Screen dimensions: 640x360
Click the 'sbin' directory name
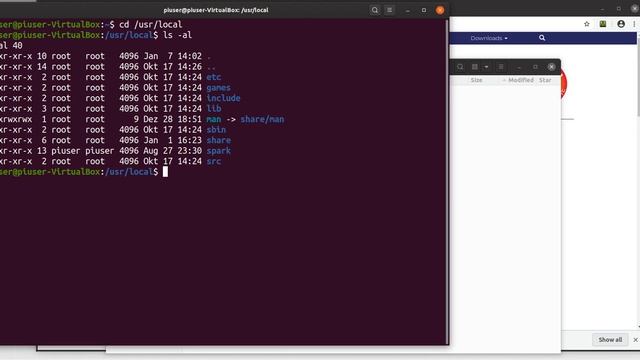pyautogui.click(x=216, y=130)
